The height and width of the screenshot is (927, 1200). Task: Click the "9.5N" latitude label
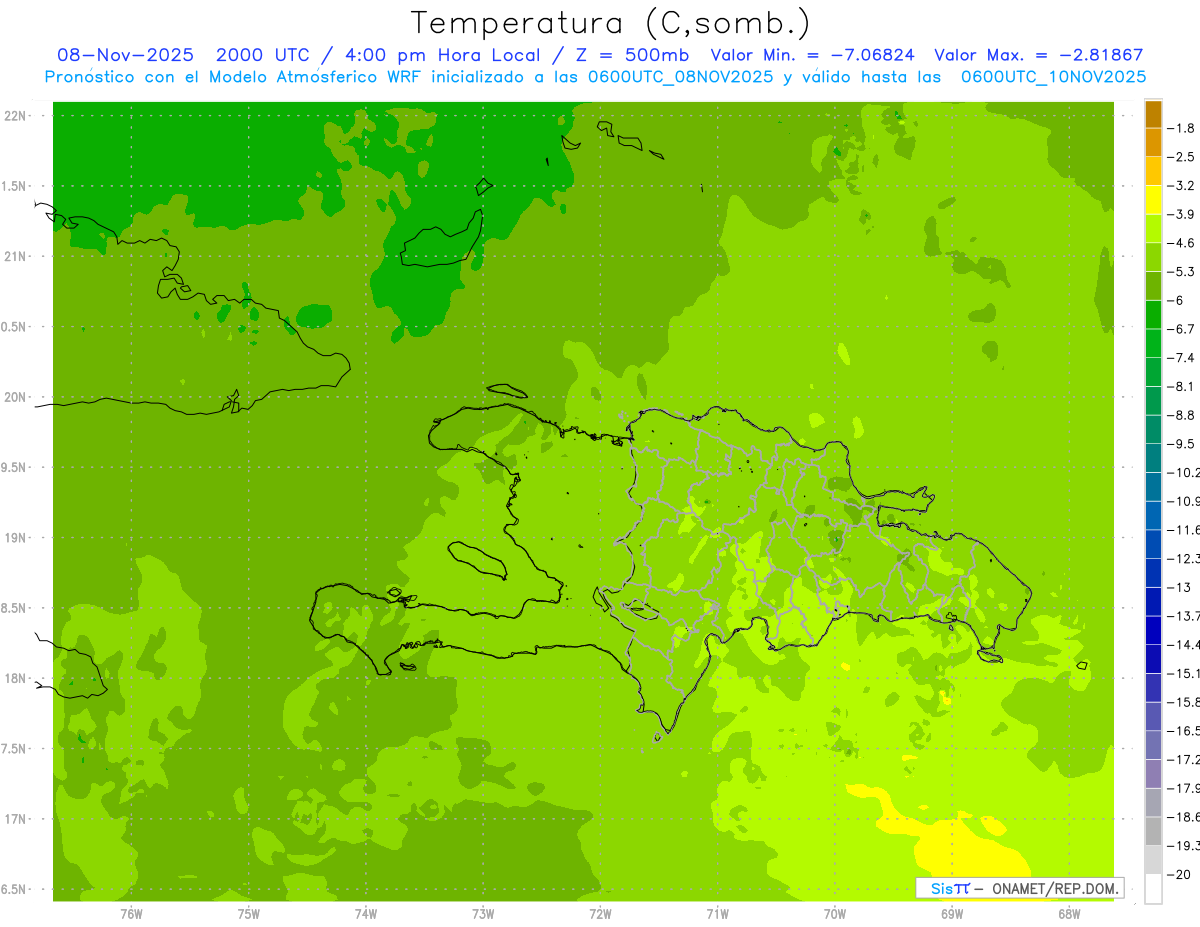tap(15, 468)
